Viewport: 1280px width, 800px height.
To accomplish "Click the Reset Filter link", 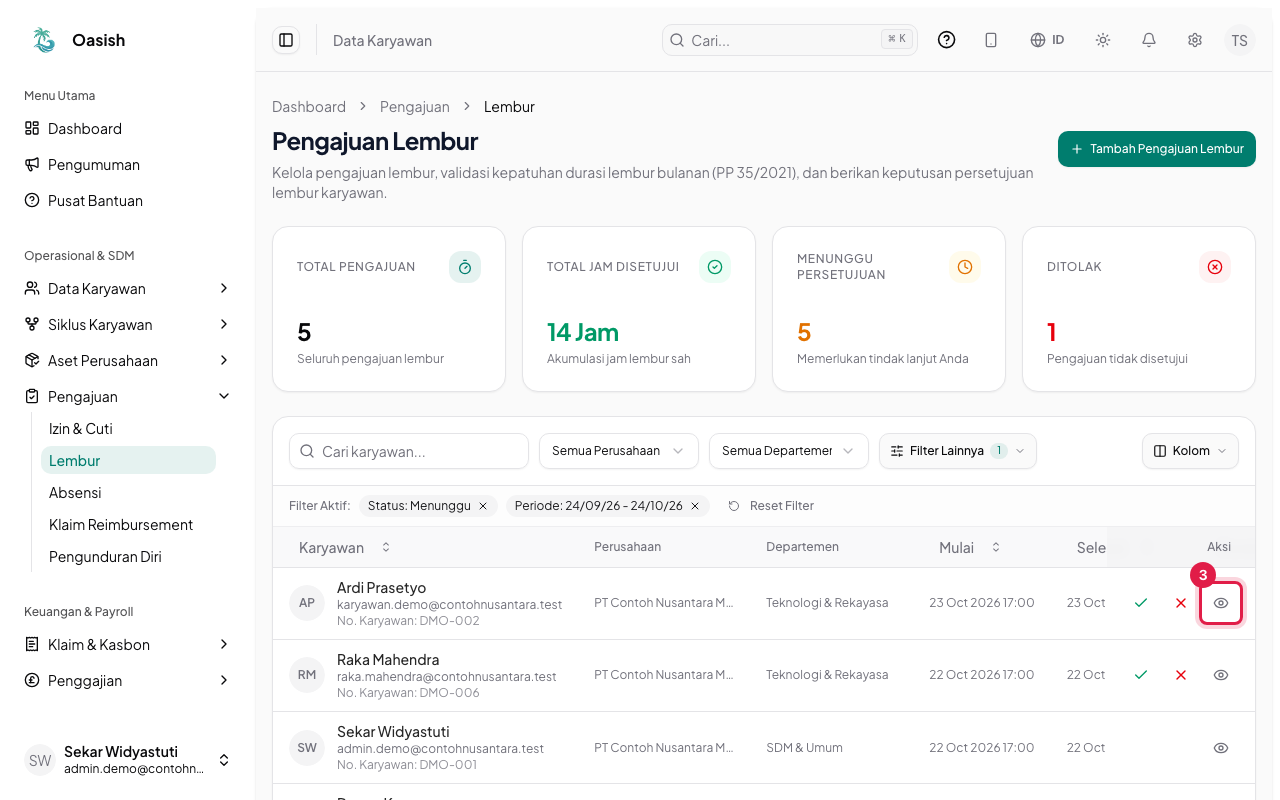I will (770, 506).
